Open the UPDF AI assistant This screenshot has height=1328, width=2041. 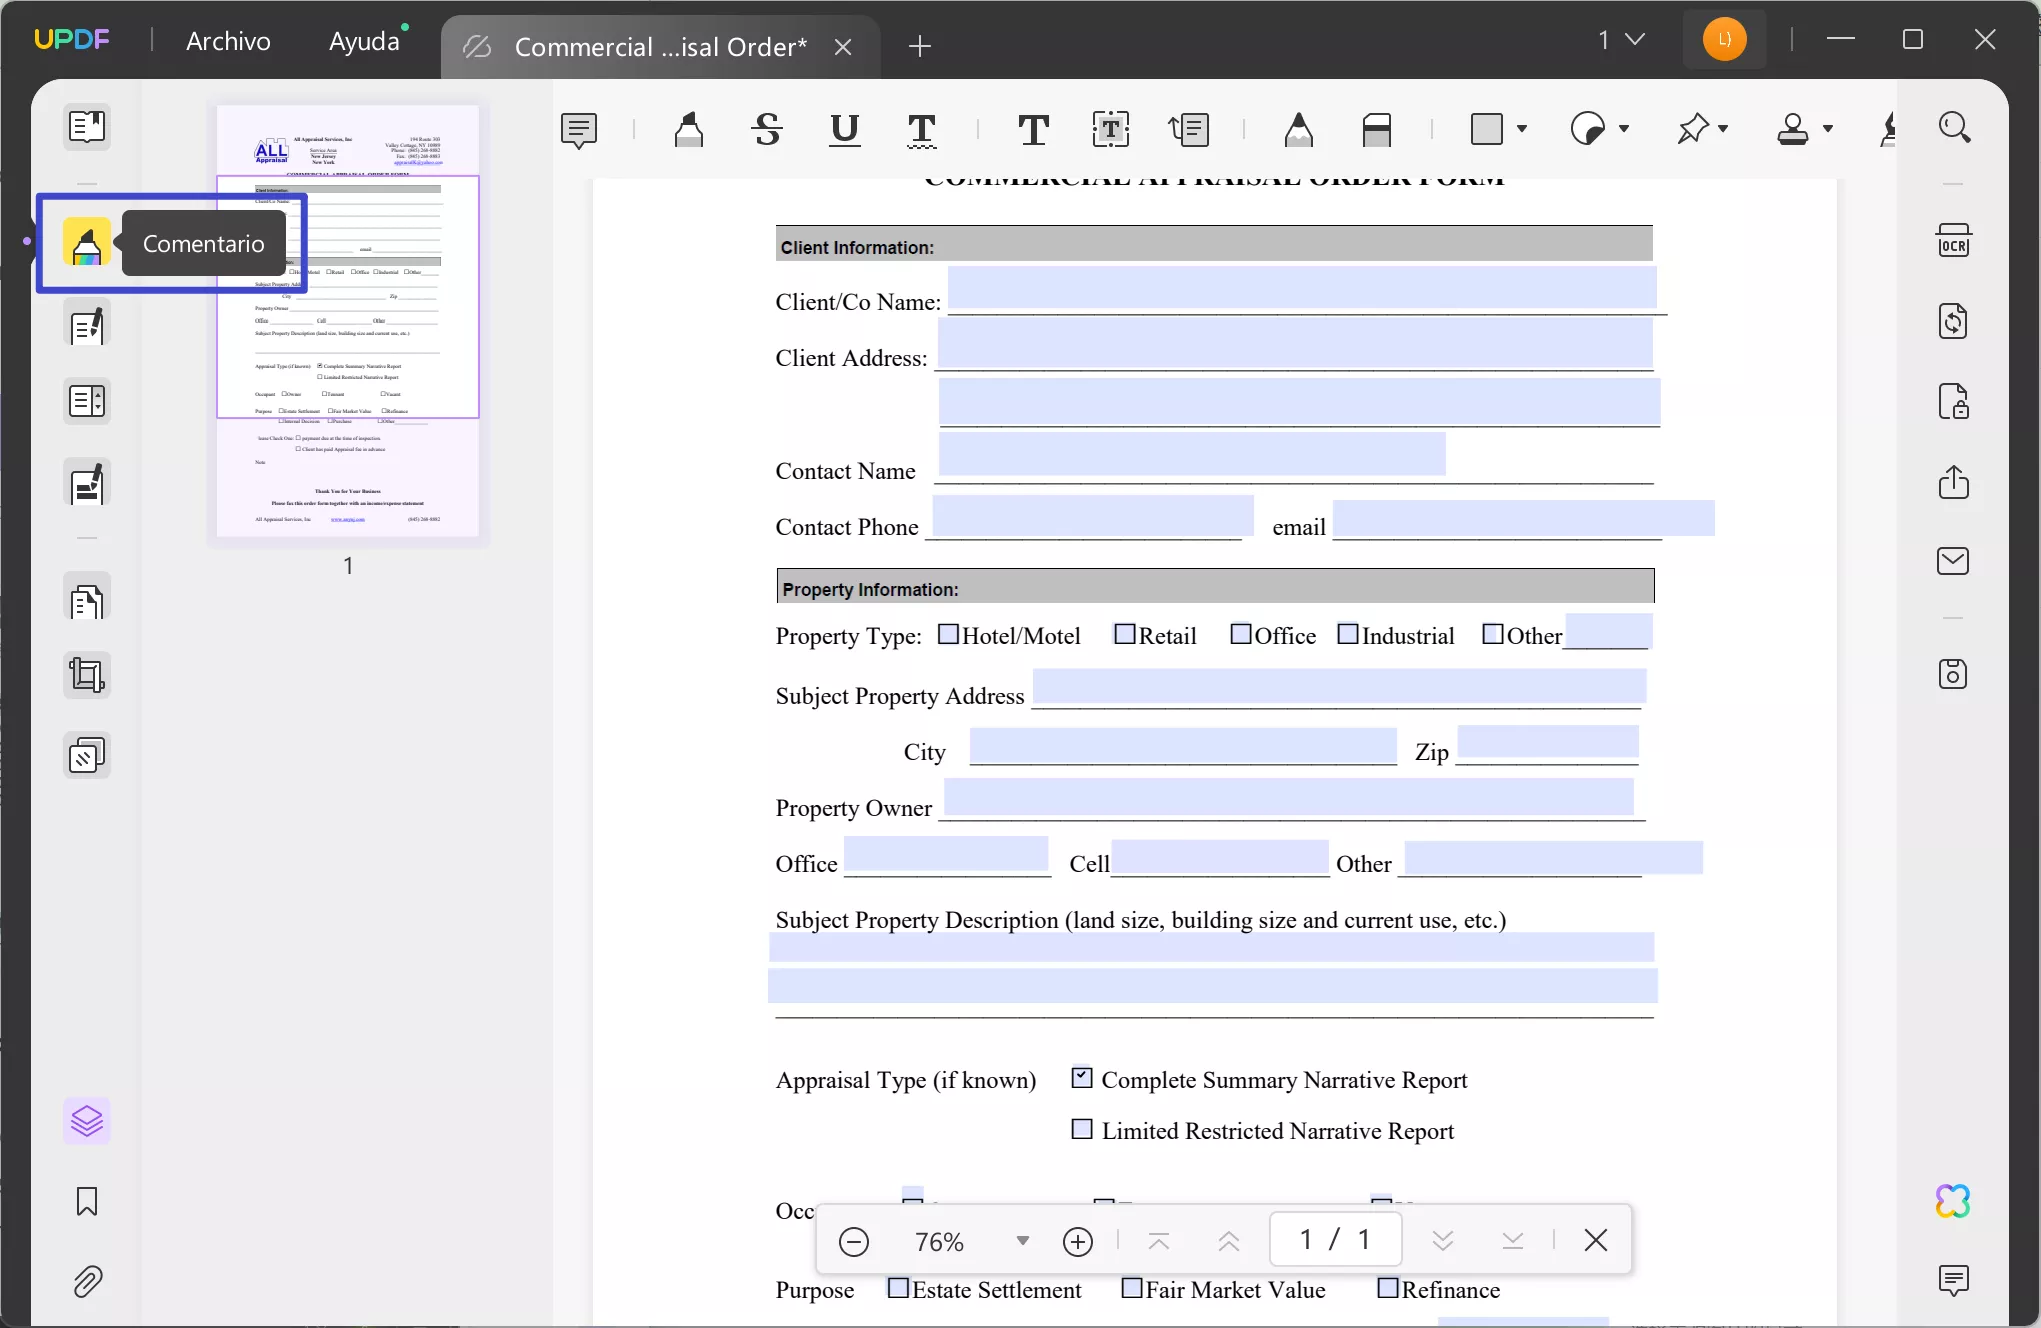[1953, 1201]
